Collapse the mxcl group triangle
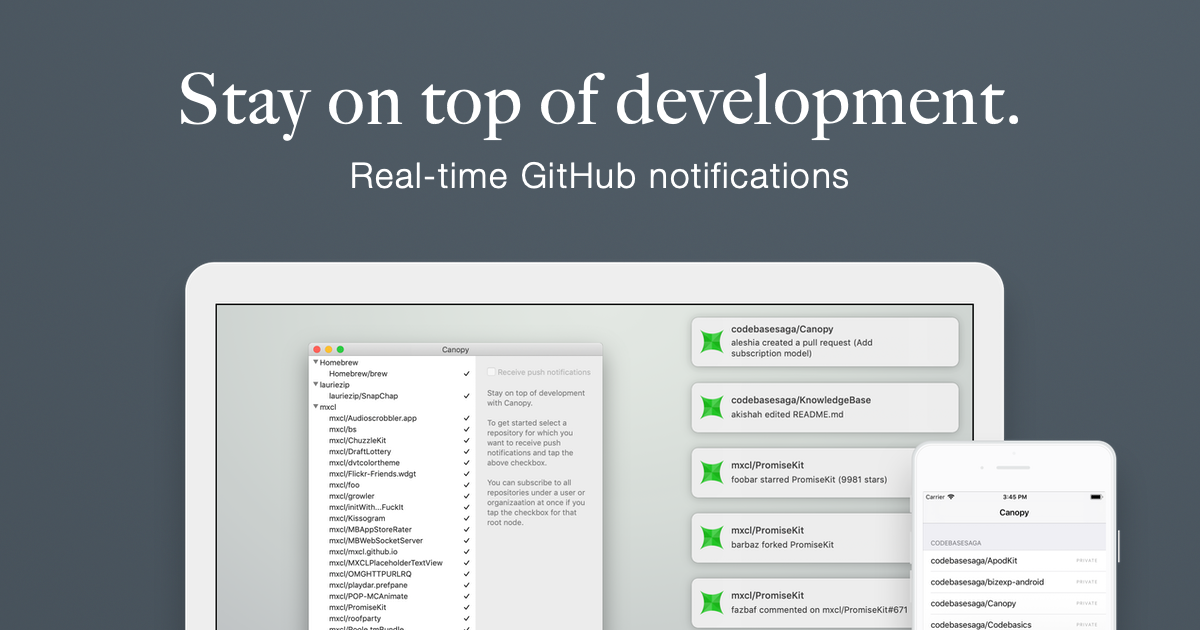This screenshot has height=630, width=1200. coord(315,407)
